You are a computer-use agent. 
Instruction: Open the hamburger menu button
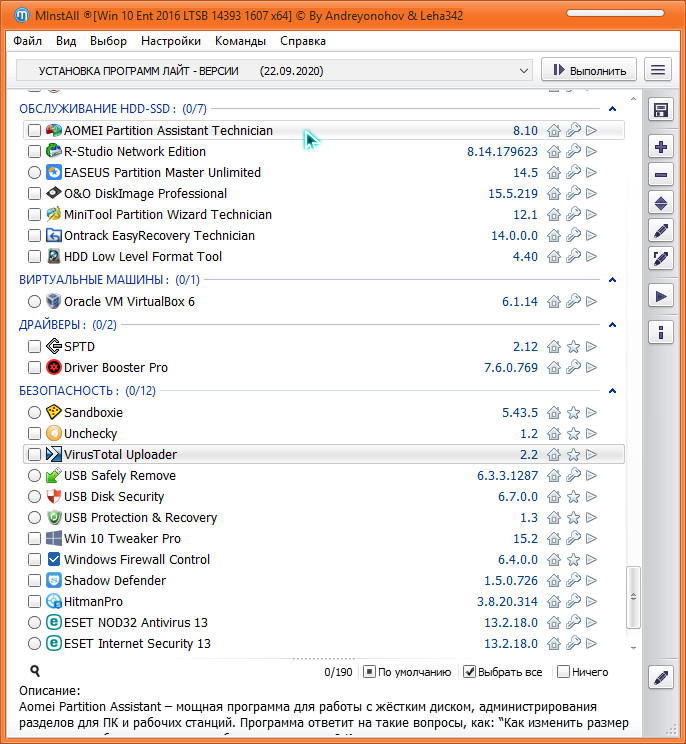(658, 70)
